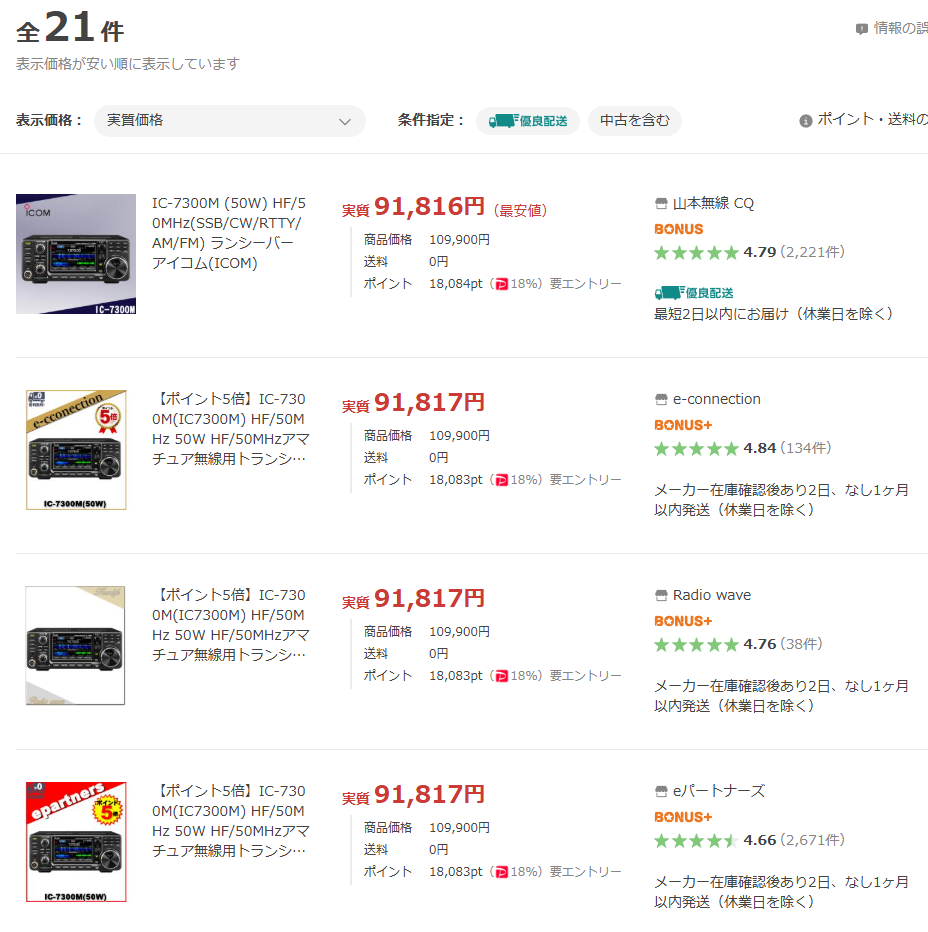This screenshot has height=932, width=928.
Task: Open the (134件) review count
Action: click(x=806, y=448)
